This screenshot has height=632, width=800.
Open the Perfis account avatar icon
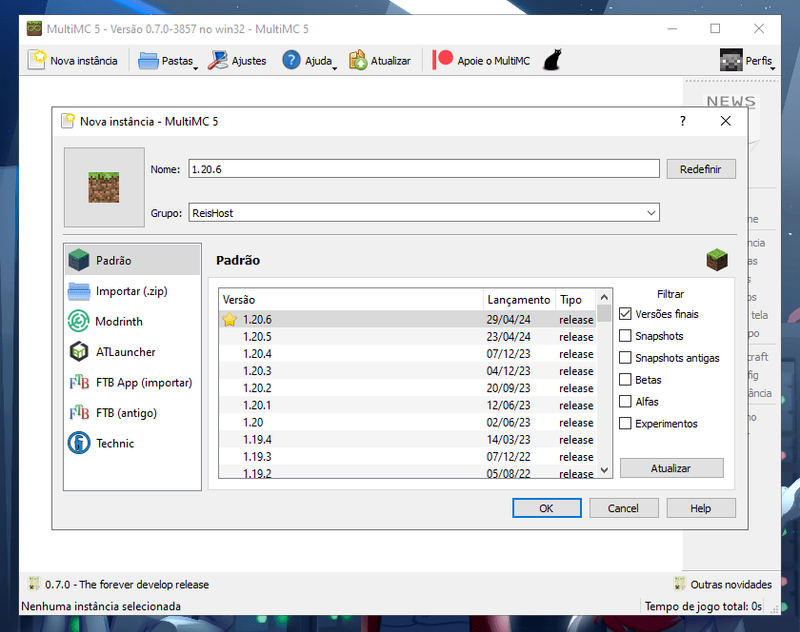(x=731, y=60)
